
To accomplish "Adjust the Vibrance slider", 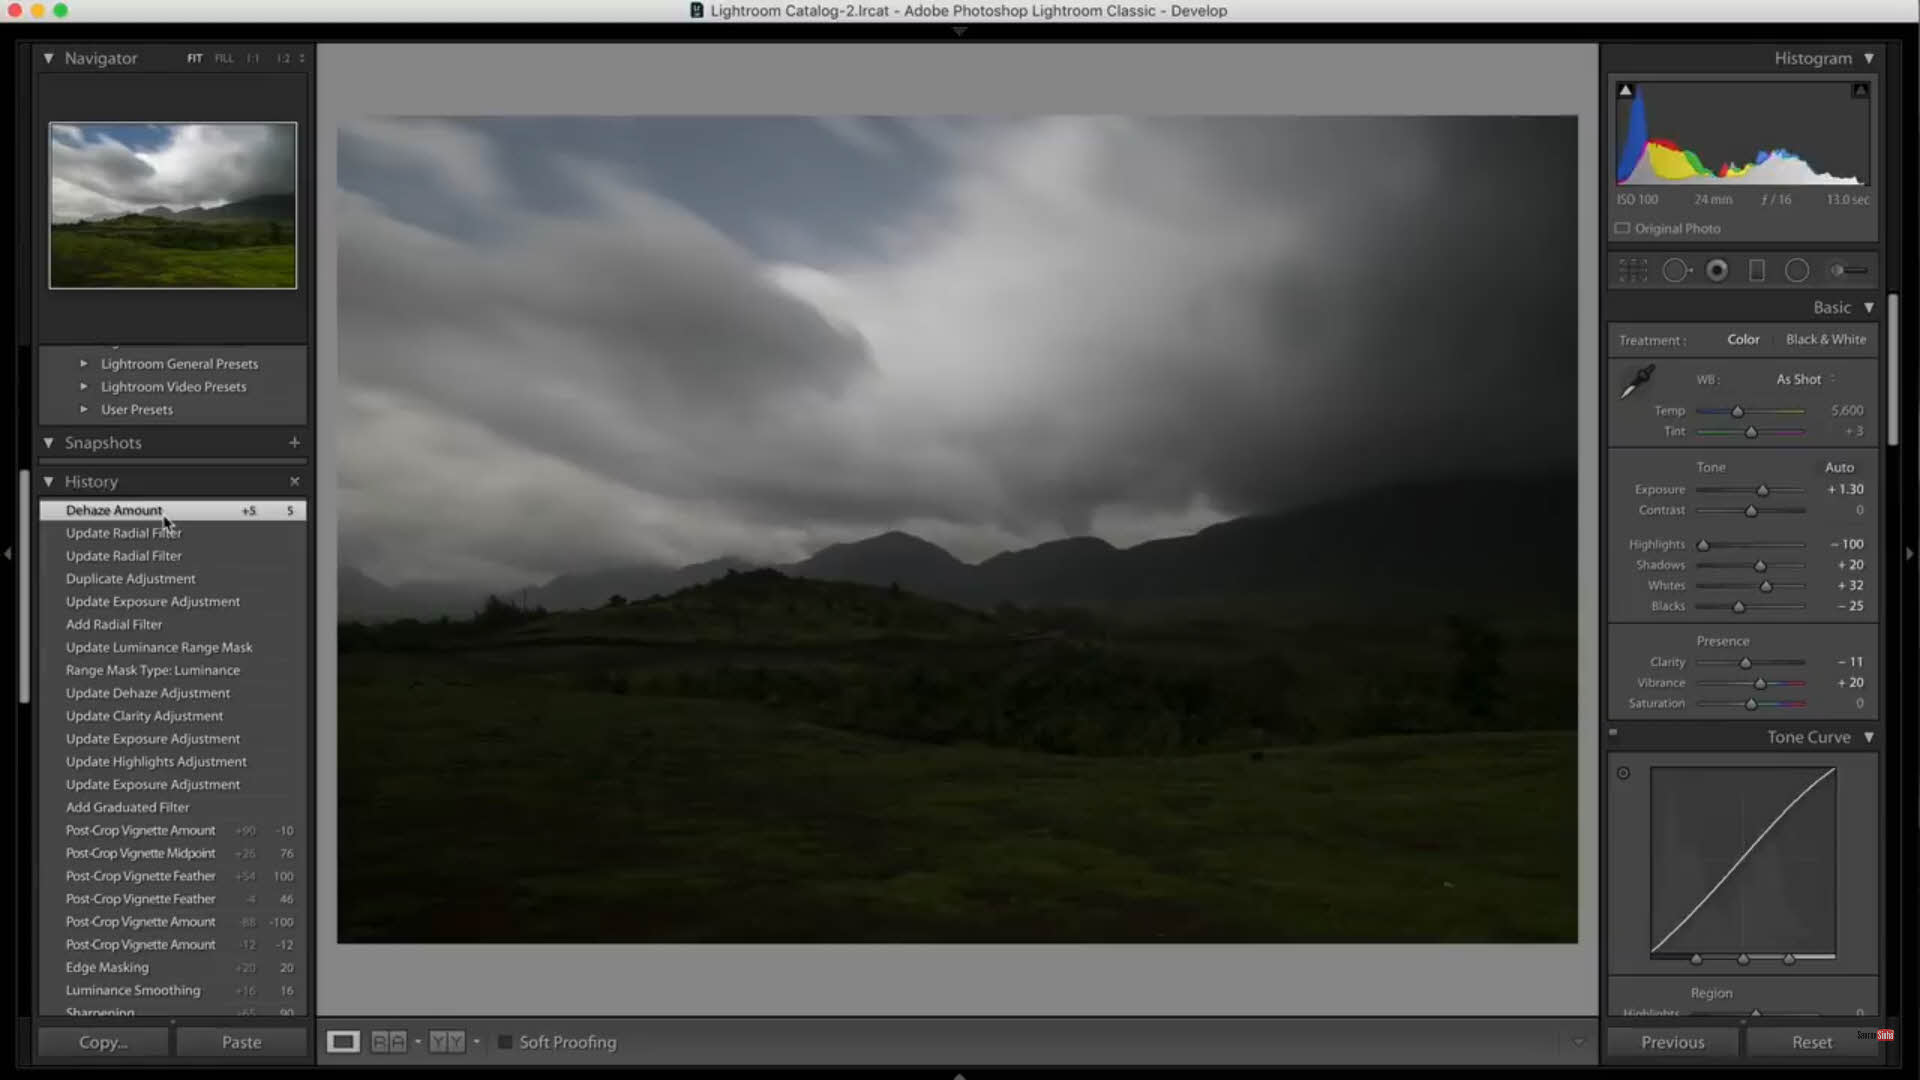I will (x=1750, y=683).
